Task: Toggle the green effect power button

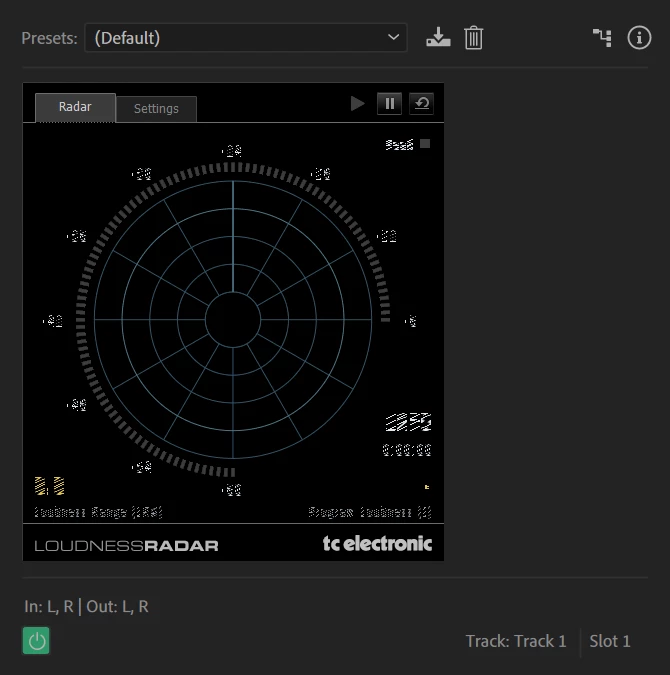Action: pyautogui.click(x=36, y=641)
